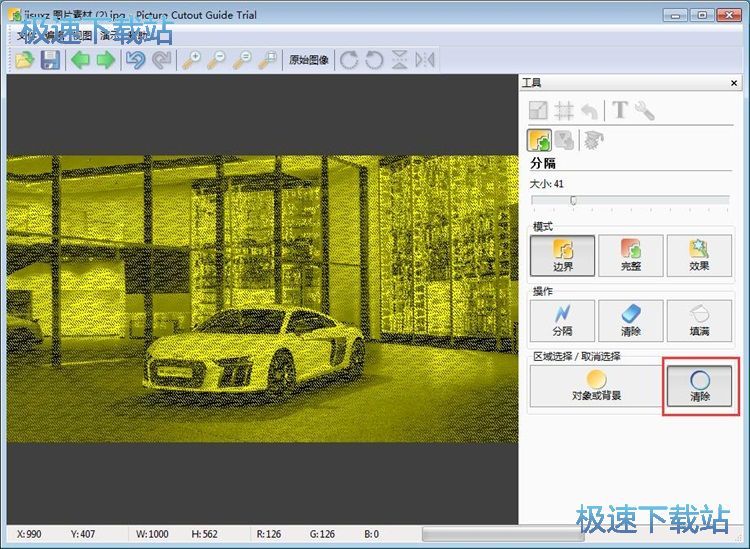Undo the last action in the toolbar
Screen dimensions: 750x549
click(x=135, y=60)
